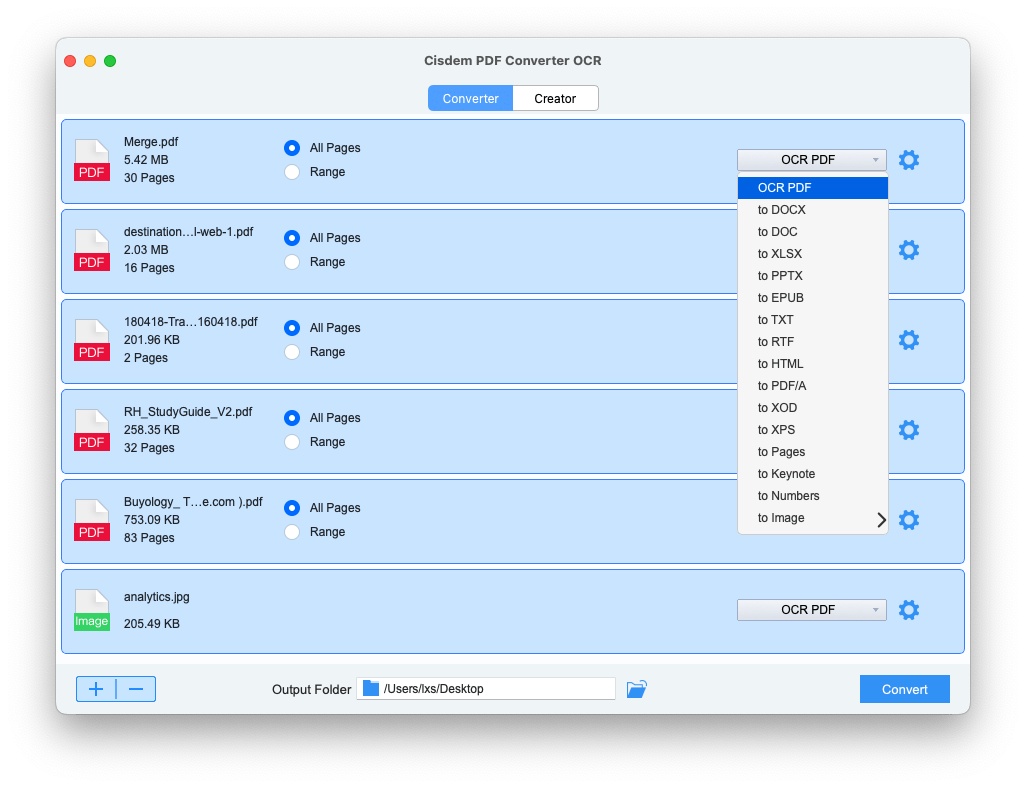Select Range for Merge.pdf
The width and height of the screenshot is (1026, 788).
(x=292, y=172)
